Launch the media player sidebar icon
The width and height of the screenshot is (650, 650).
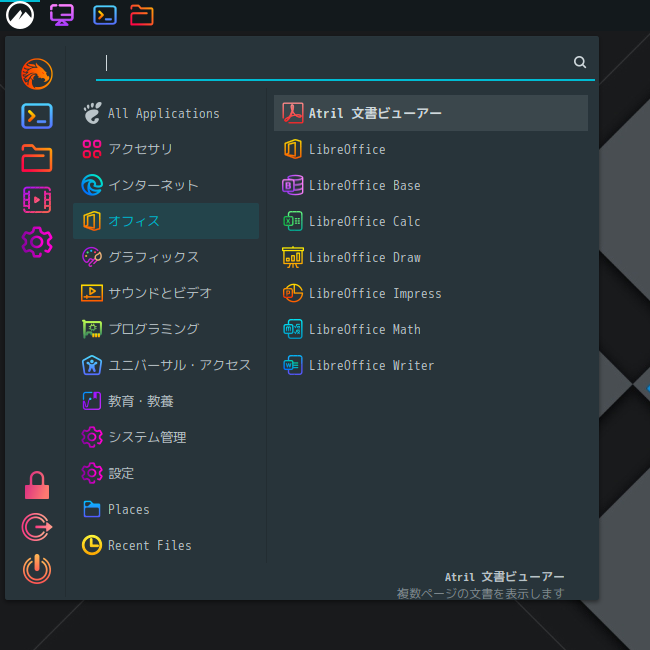coord(37,200)
